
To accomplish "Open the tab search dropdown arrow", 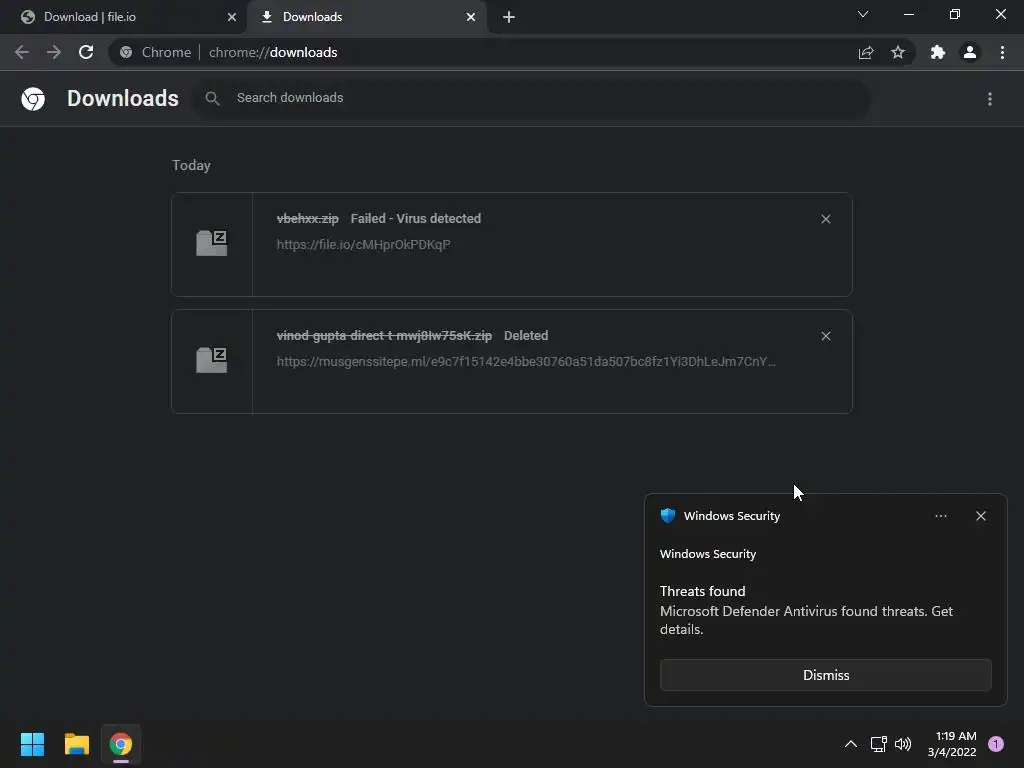I will (x=863, y=14).
